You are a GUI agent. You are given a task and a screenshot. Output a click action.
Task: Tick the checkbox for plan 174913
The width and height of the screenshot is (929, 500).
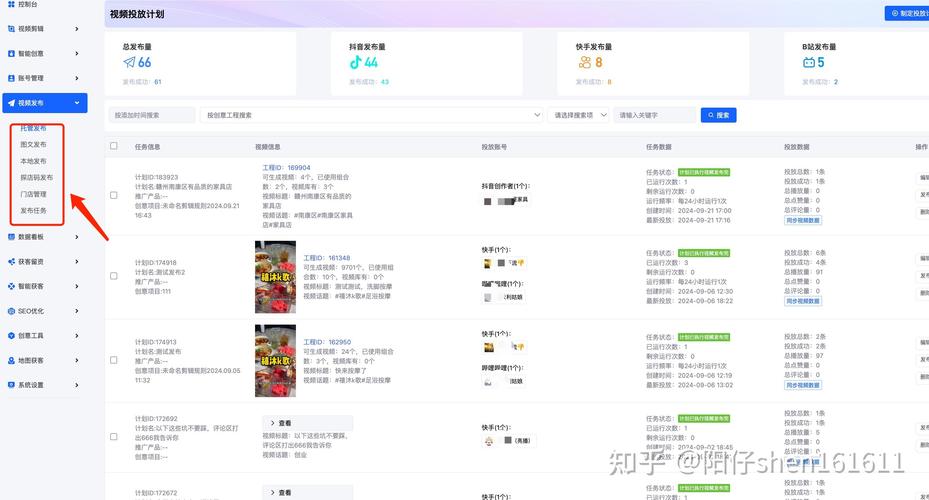[x=114, y=360]
